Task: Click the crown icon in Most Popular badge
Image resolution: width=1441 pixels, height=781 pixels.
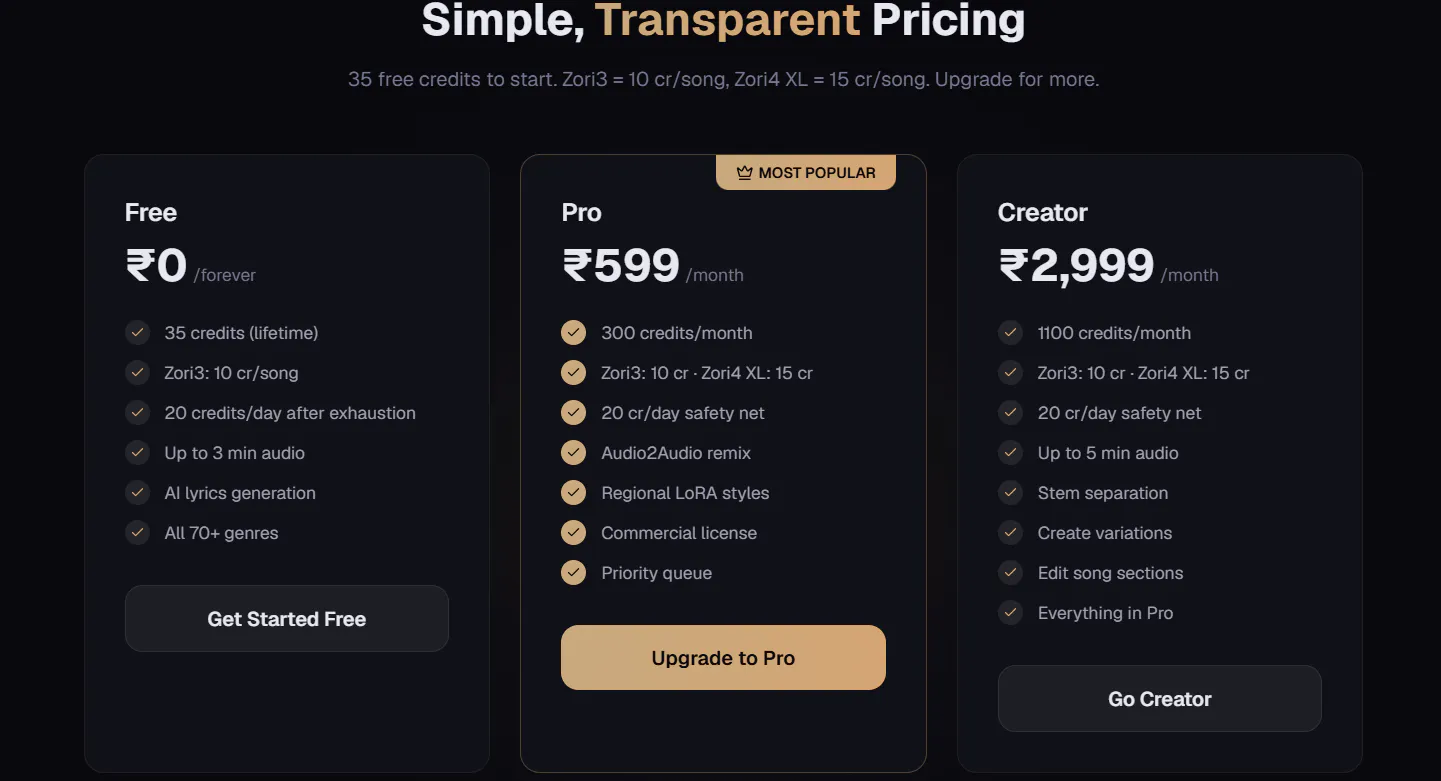Action: tap(744, 173)
